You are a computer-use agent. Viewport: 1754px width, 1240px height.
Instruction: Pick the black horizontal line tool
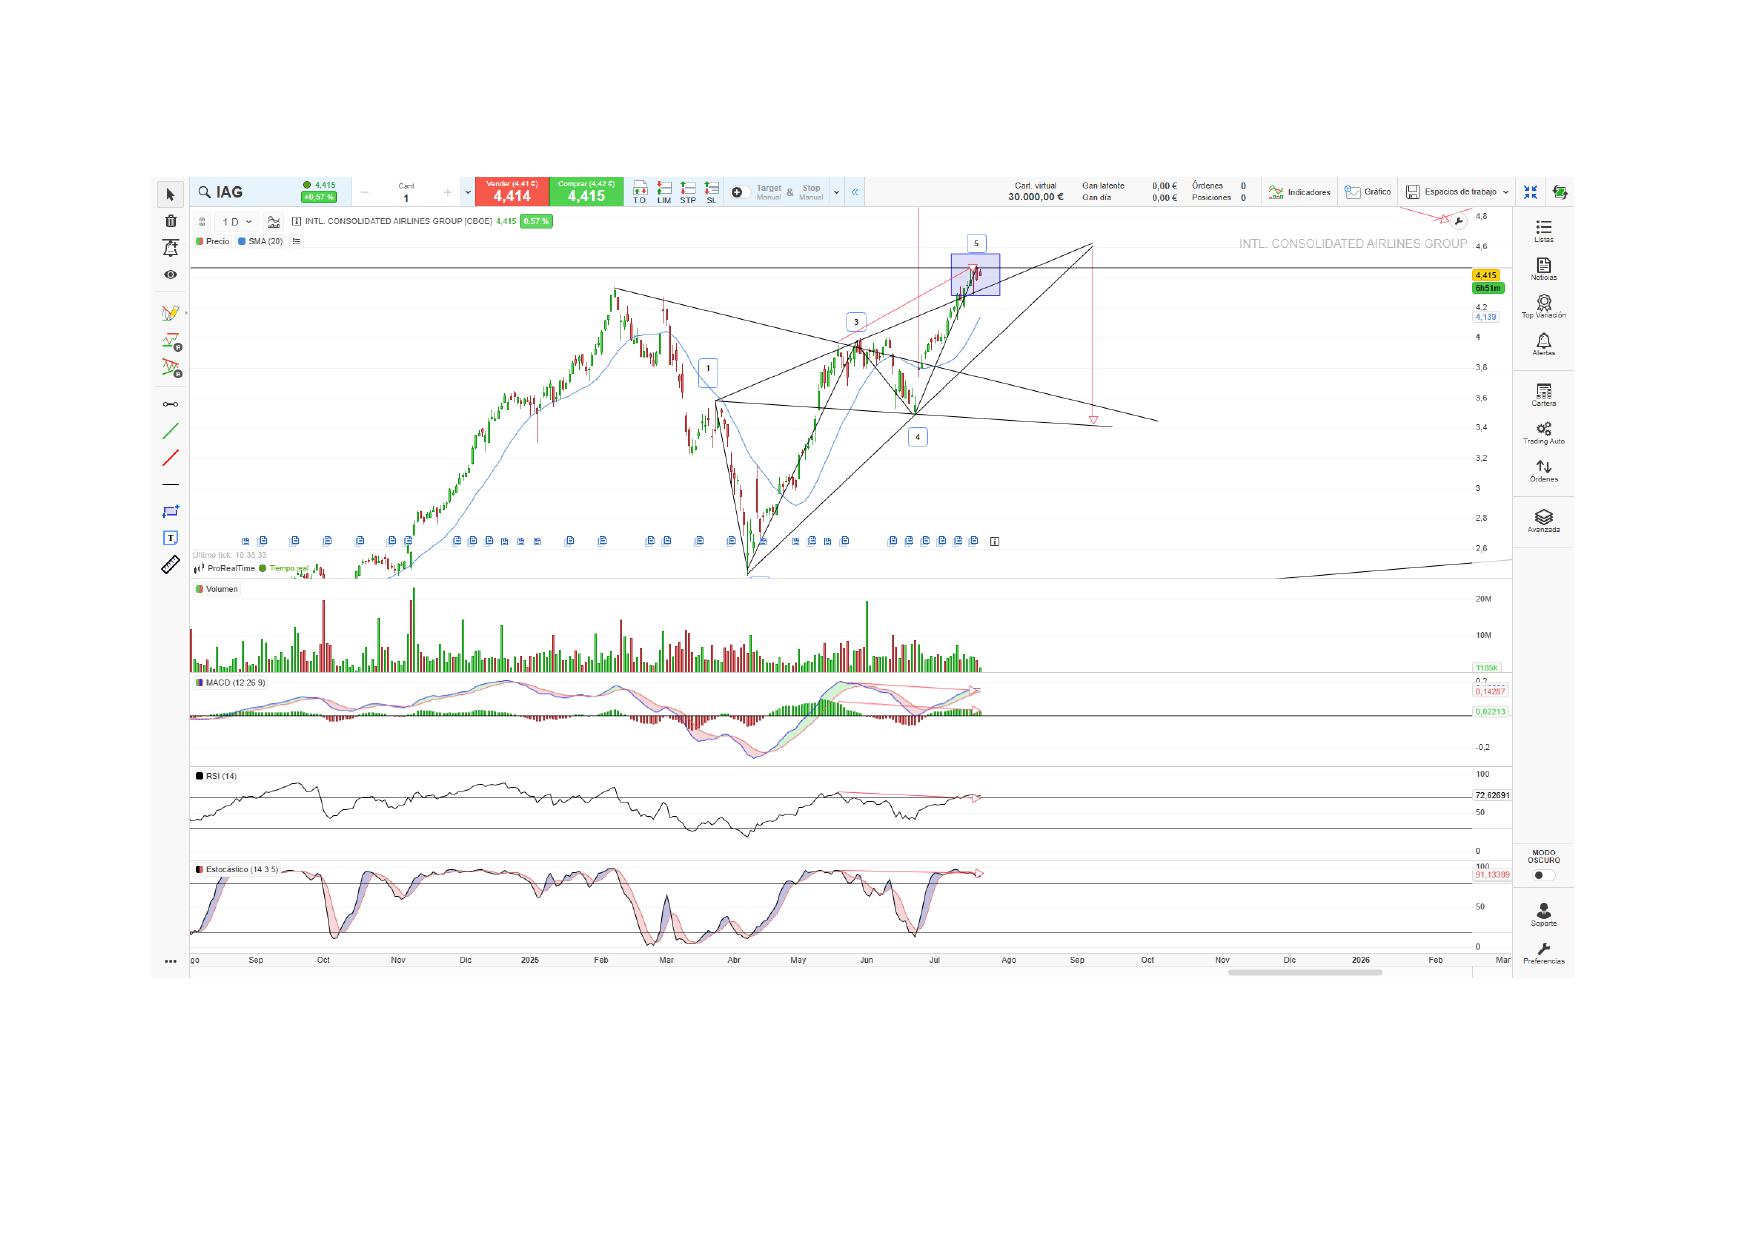tap(170, 485)
